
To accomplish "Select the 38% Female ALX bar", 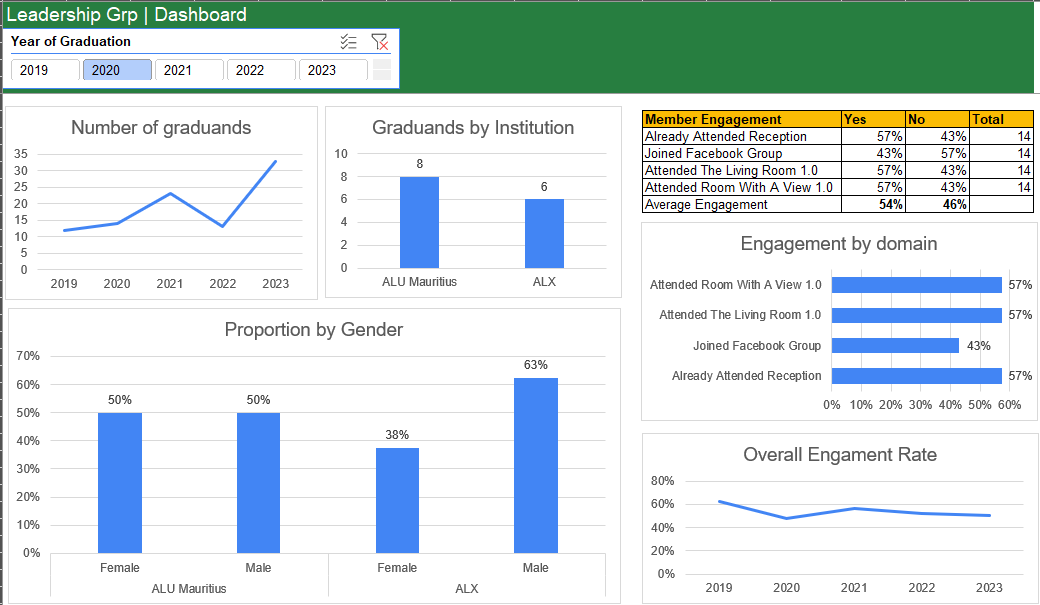I will 397,500.
